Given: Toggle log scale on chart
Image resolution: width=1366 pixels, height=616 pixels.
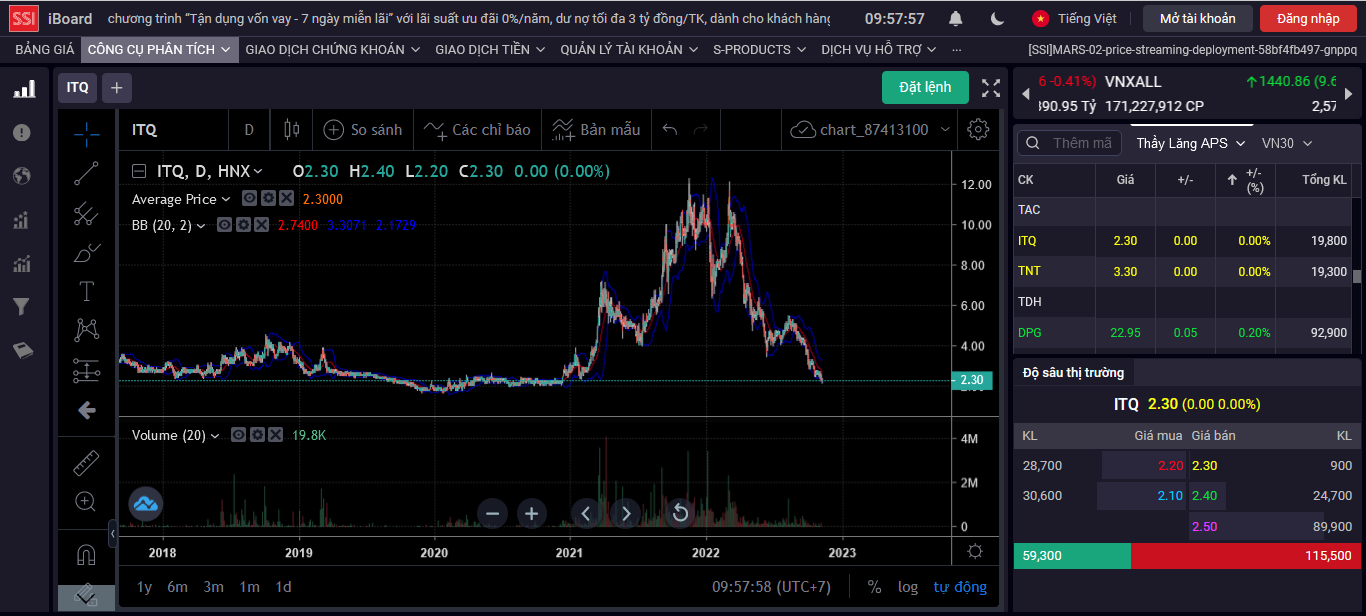Looking at the screenshot, I should (x=908, y=587).
